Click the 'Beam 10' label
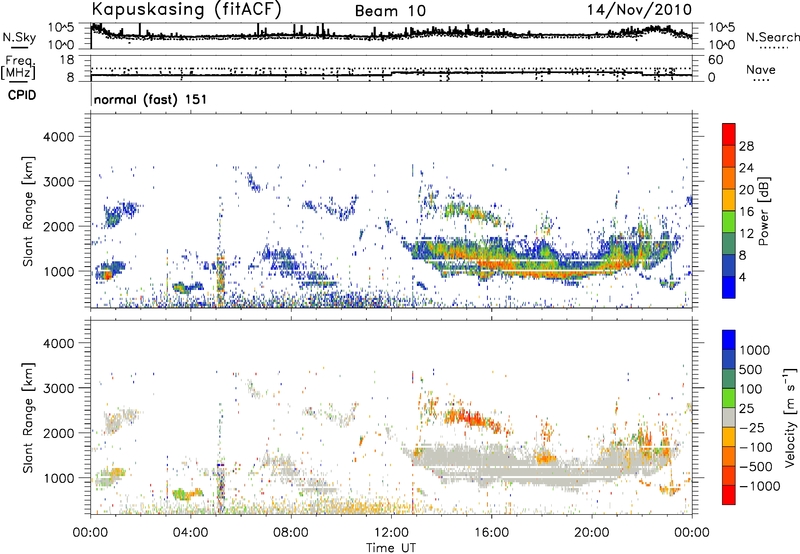This screenshot has height=554, width=800. point(390,11)
